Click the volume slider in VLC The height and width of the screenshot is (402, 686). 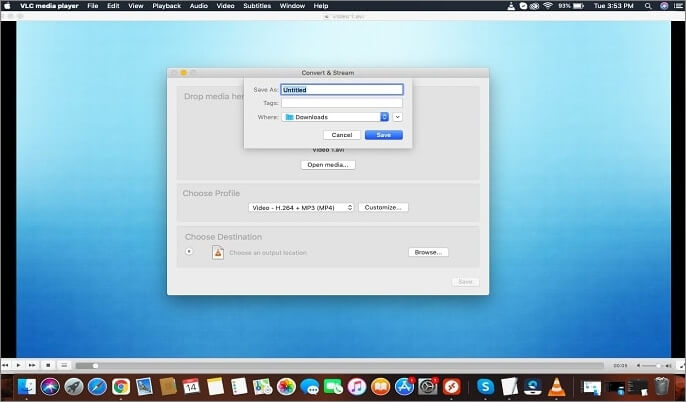tap(648, 366)
